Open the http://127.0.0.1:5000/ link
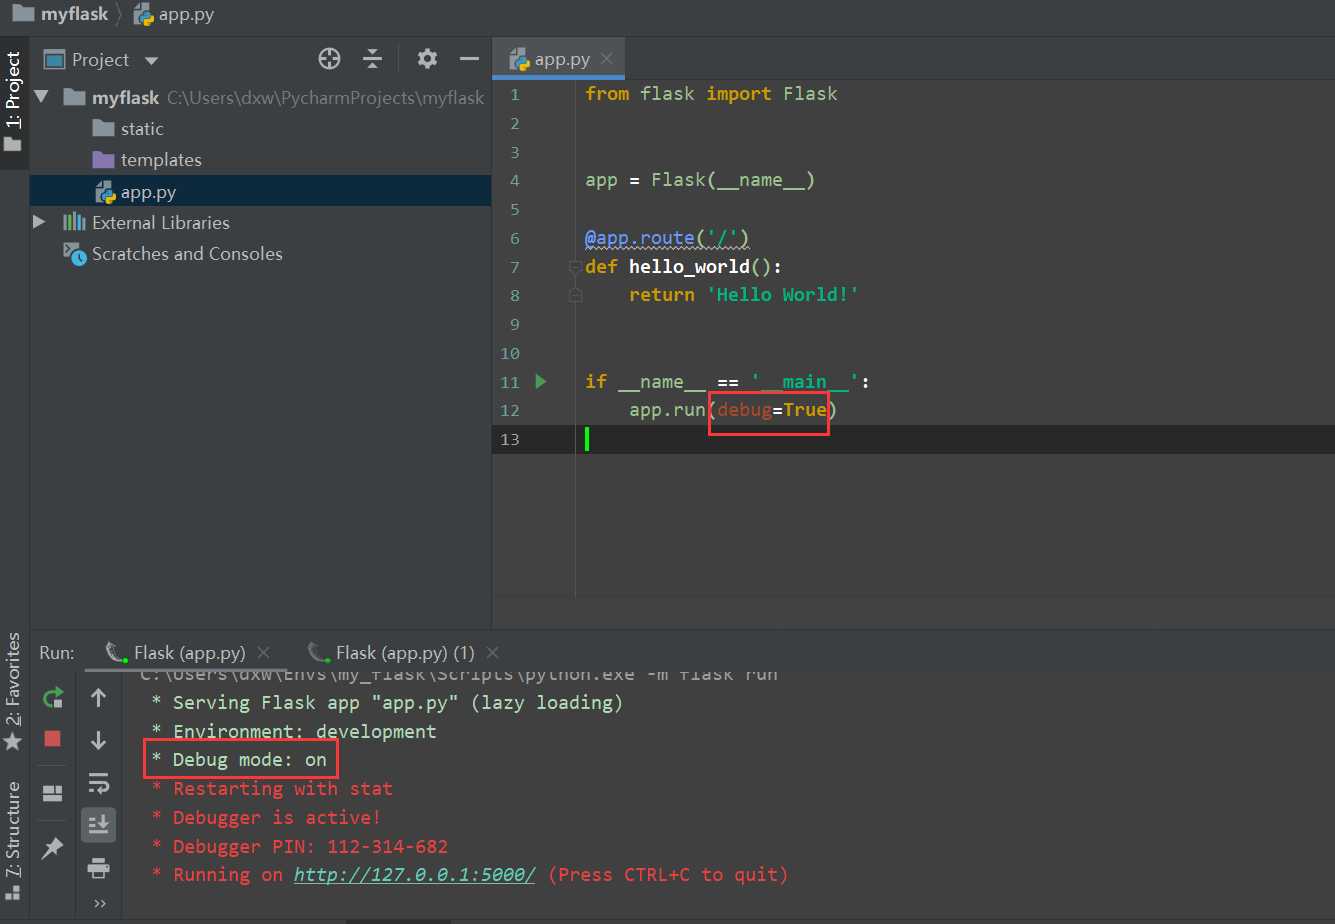This screenshot has height=924, width=1335. (414, 875)
